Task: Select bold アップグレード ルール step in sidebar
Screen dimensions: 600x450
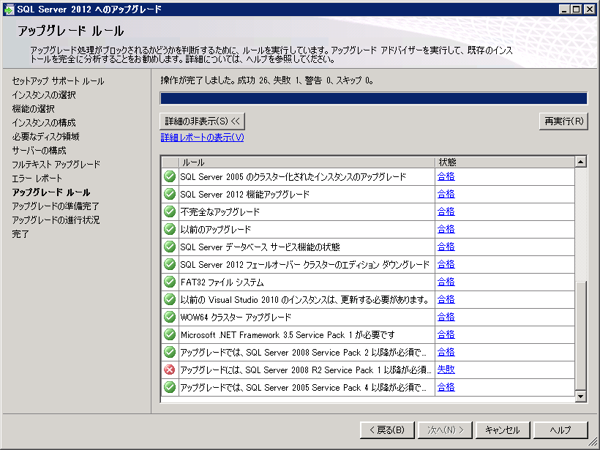Action: coord(51,192)
